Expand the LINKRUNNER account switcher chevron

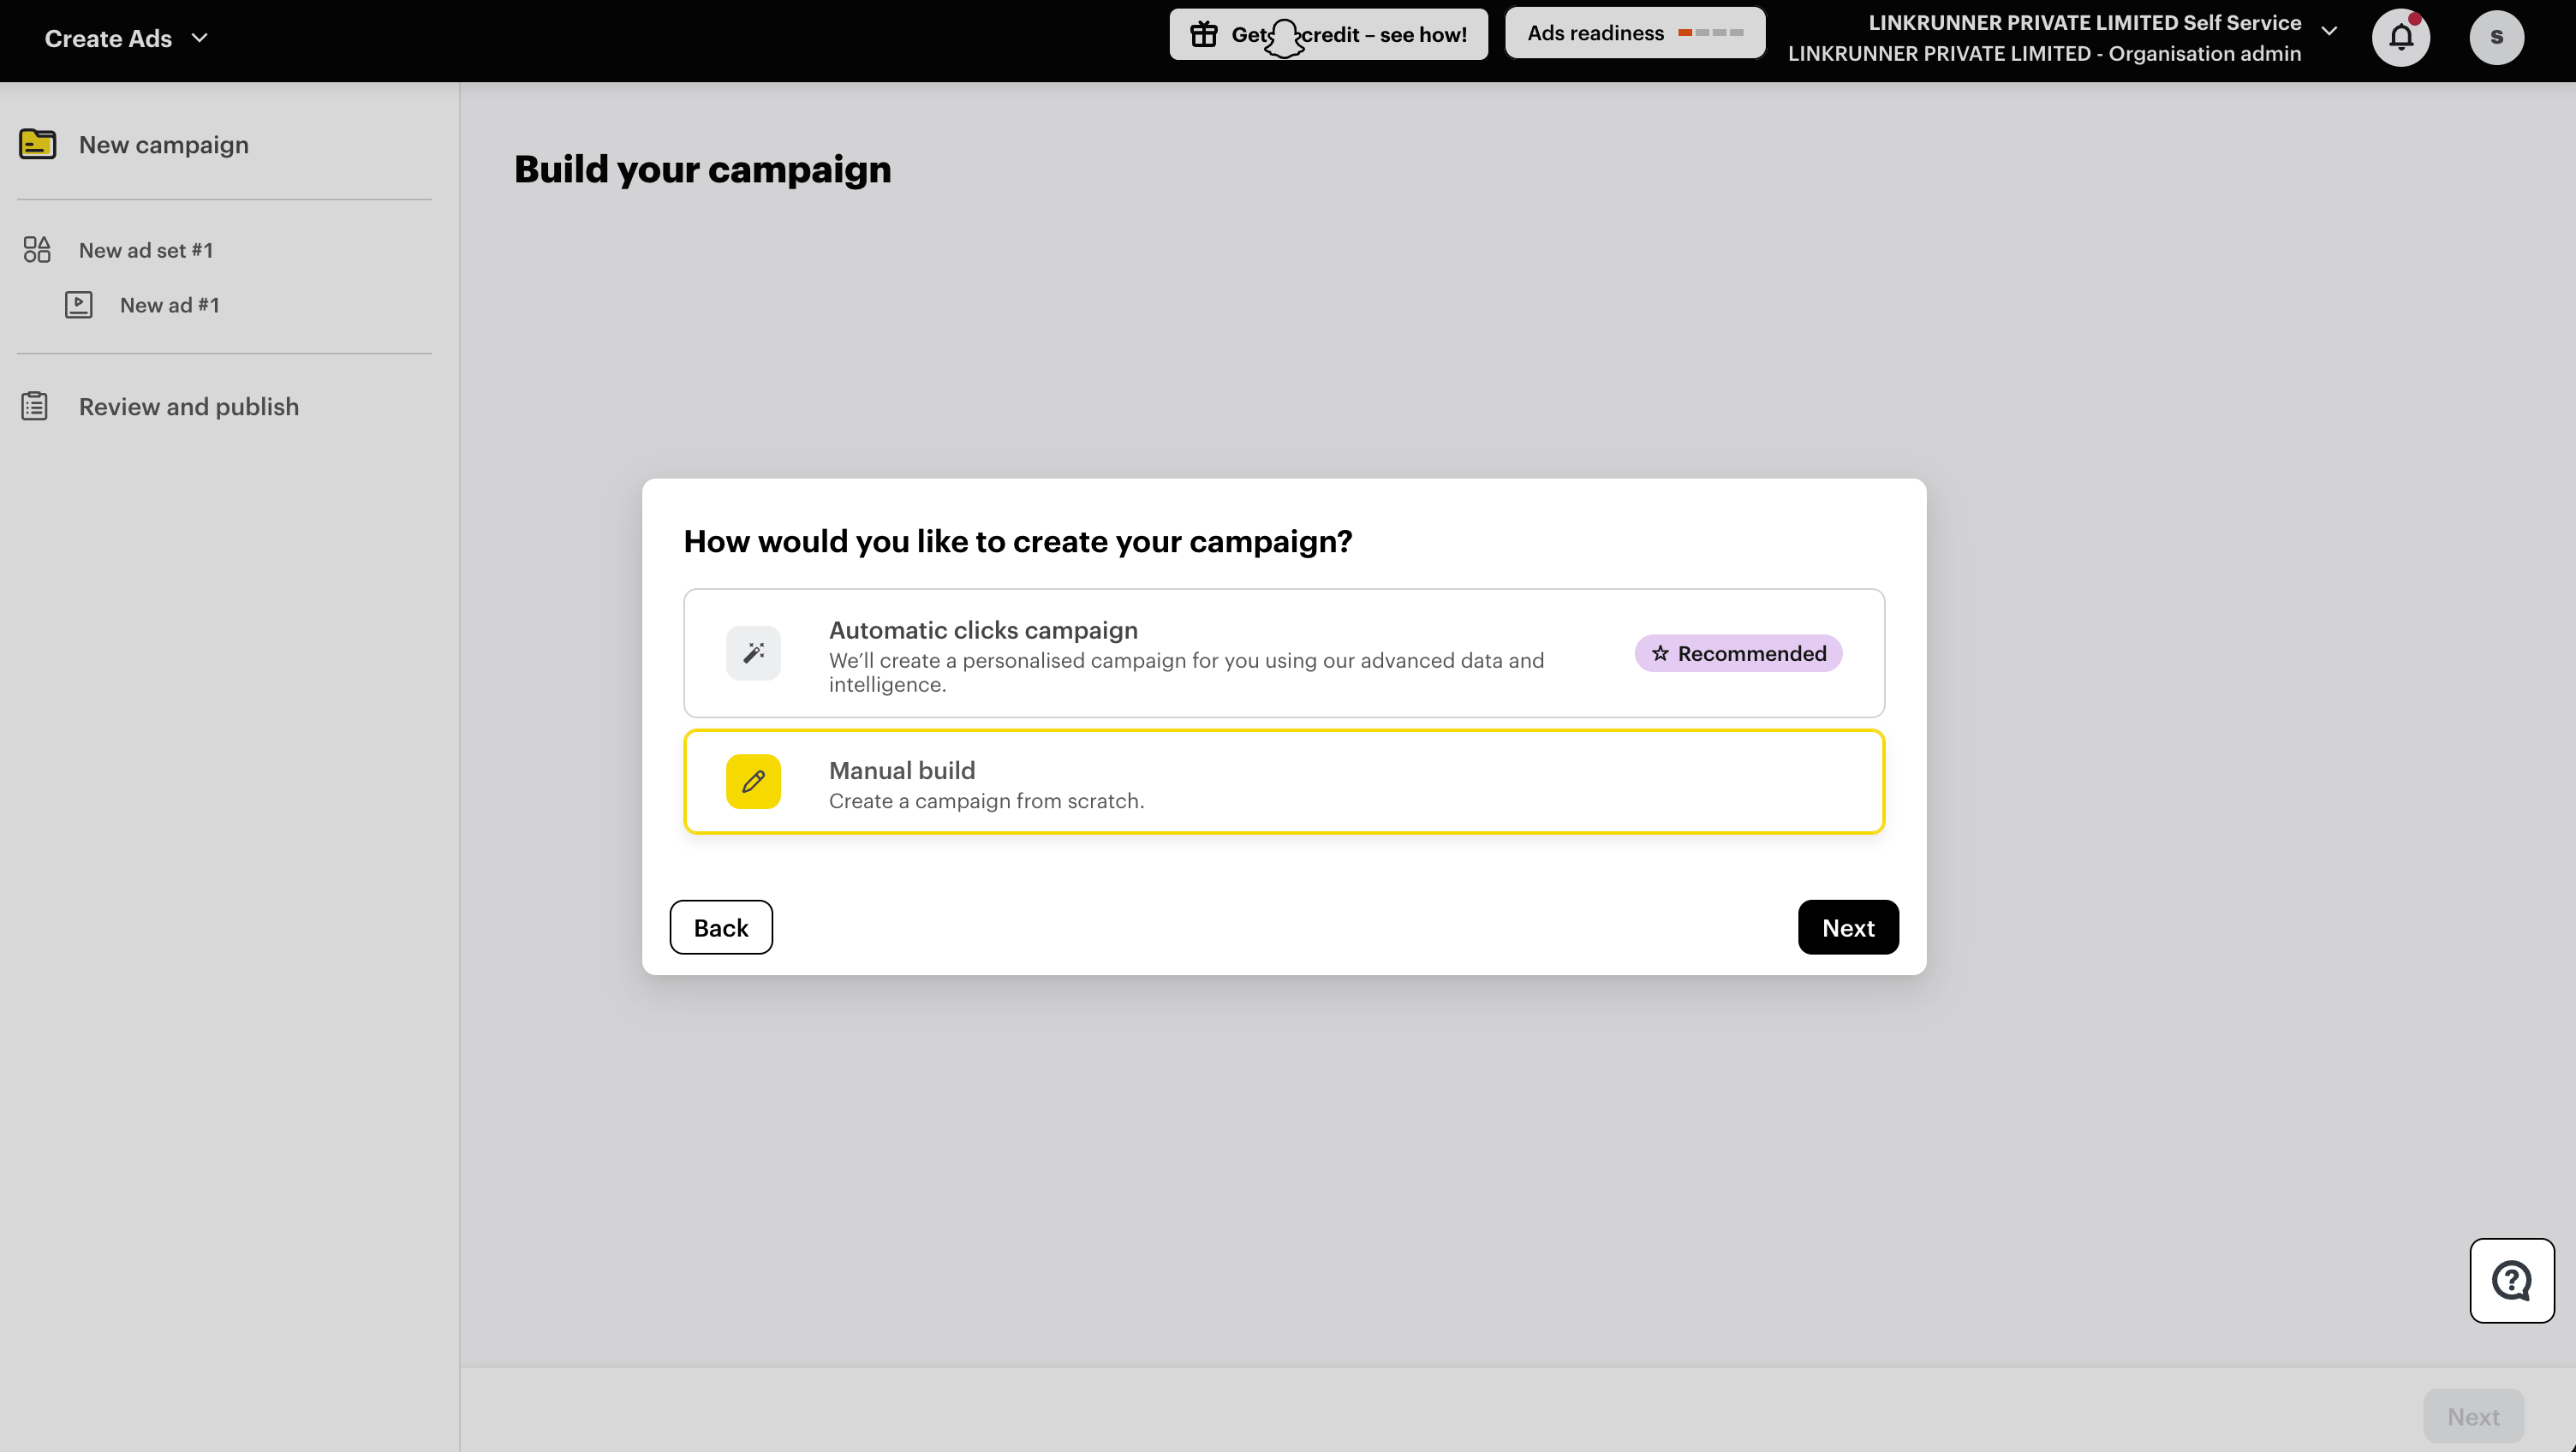click(2329, 31)
